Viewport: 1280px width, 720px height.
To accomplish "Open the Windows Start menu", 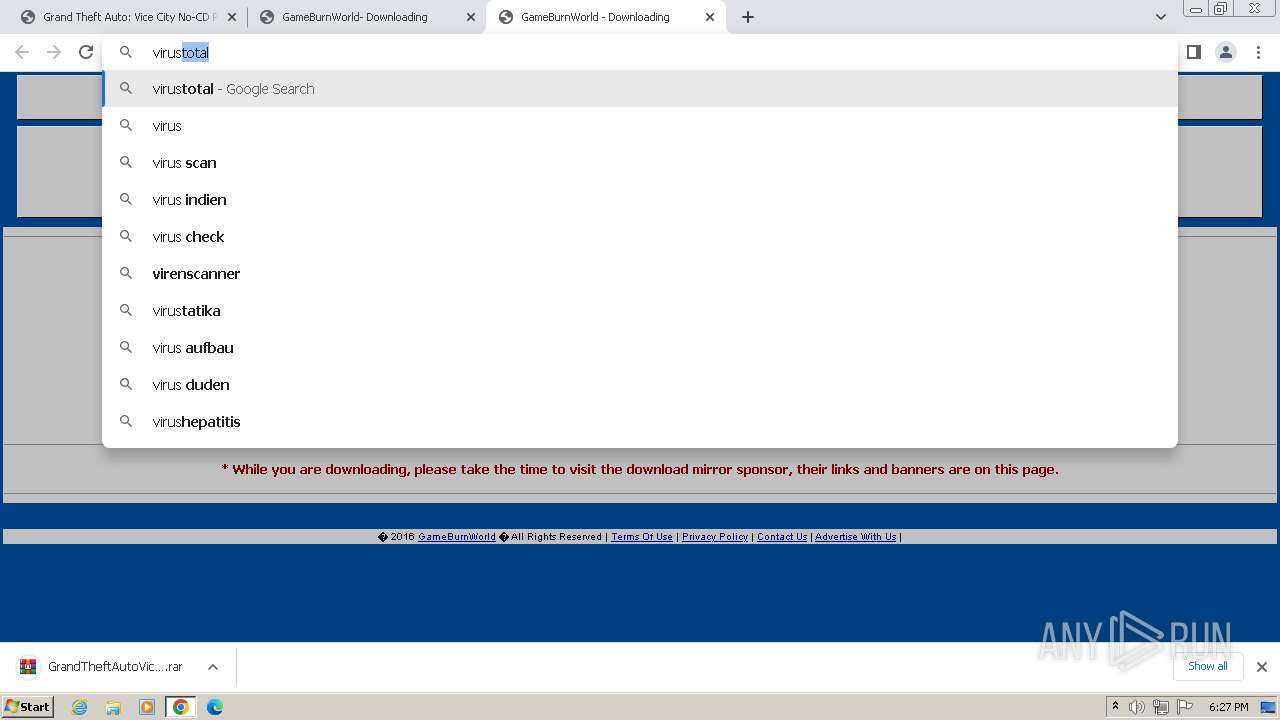I will (28, 707).
